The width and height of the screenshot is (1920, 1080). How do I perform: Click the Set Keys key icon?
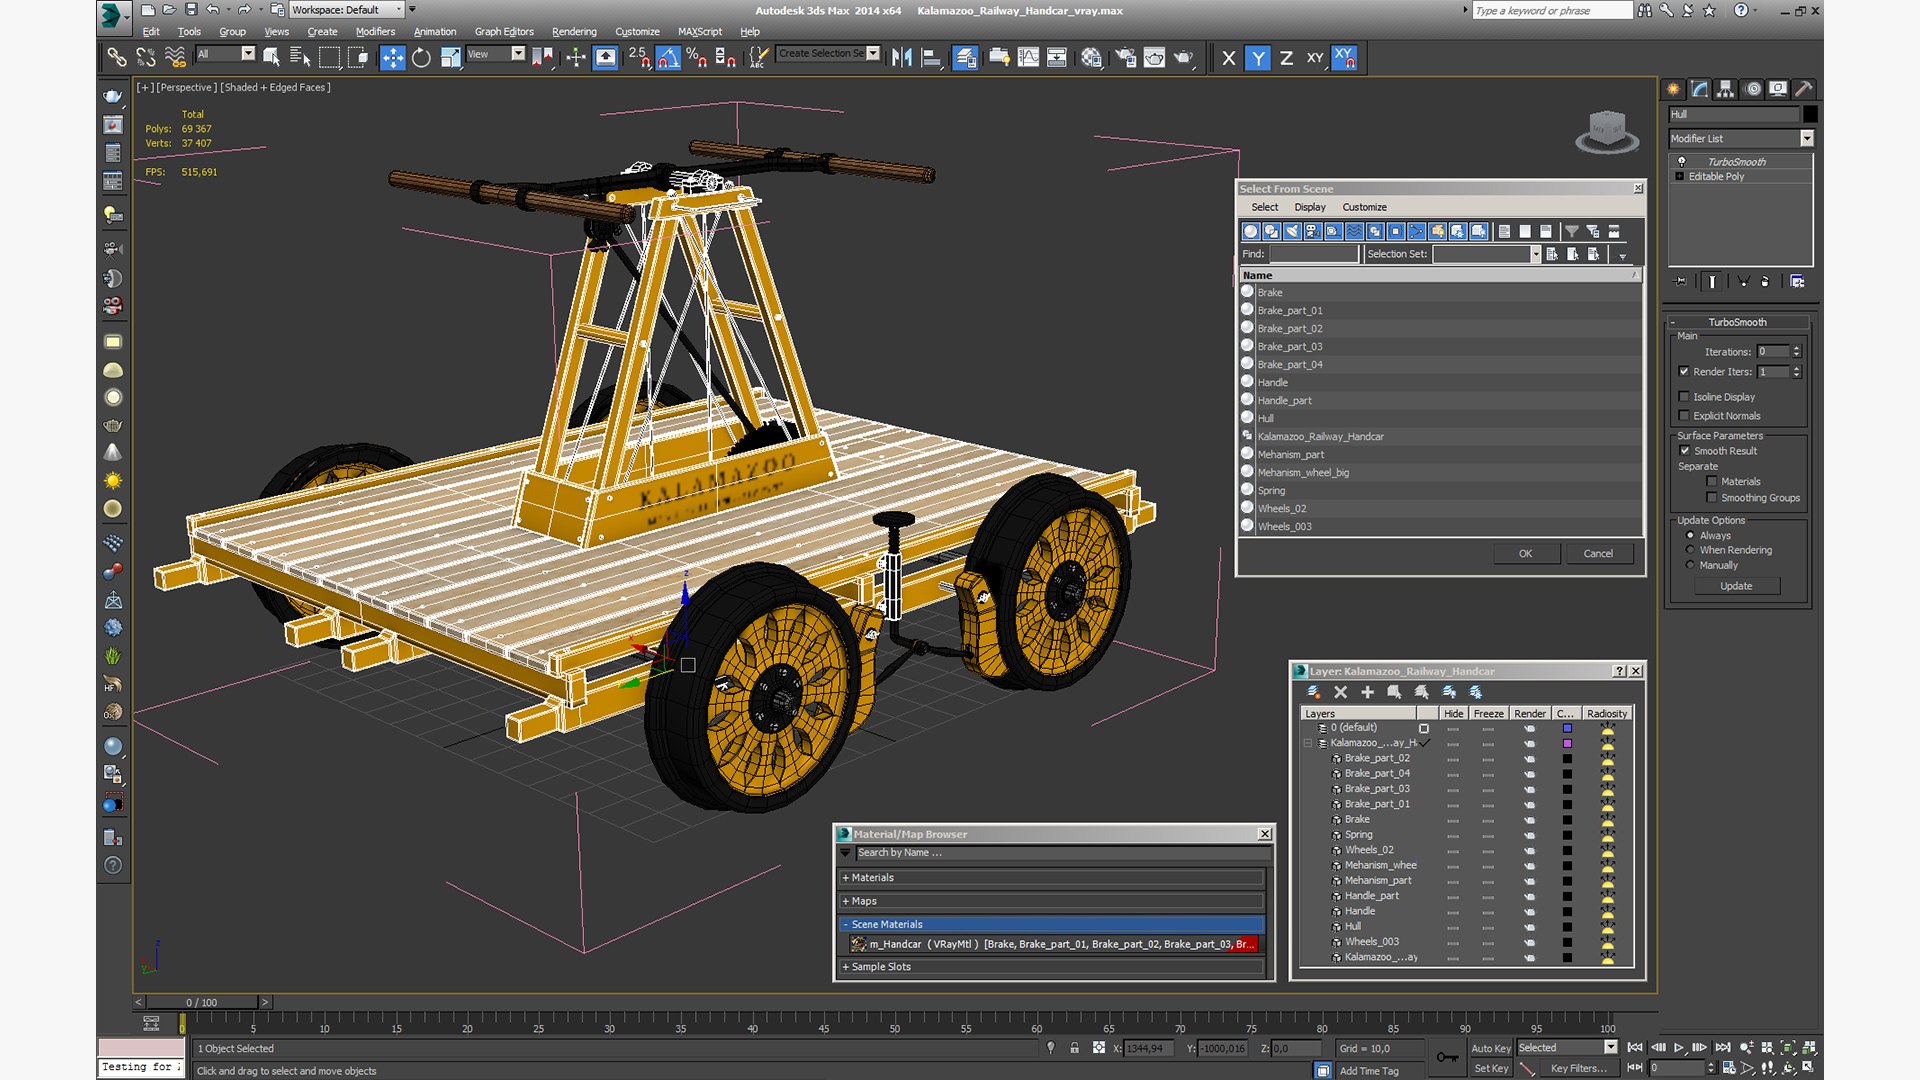pyautogui.click(x=1446, y=1057)
